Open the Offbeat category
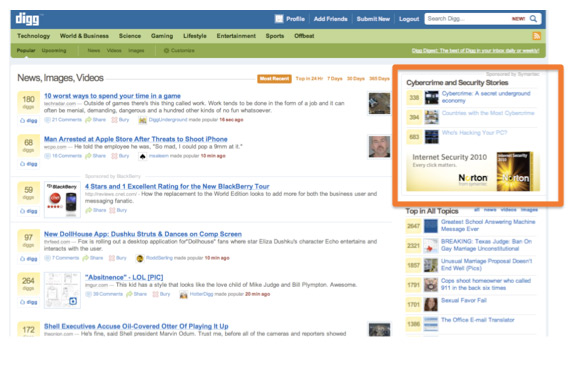 click(304, 36)
